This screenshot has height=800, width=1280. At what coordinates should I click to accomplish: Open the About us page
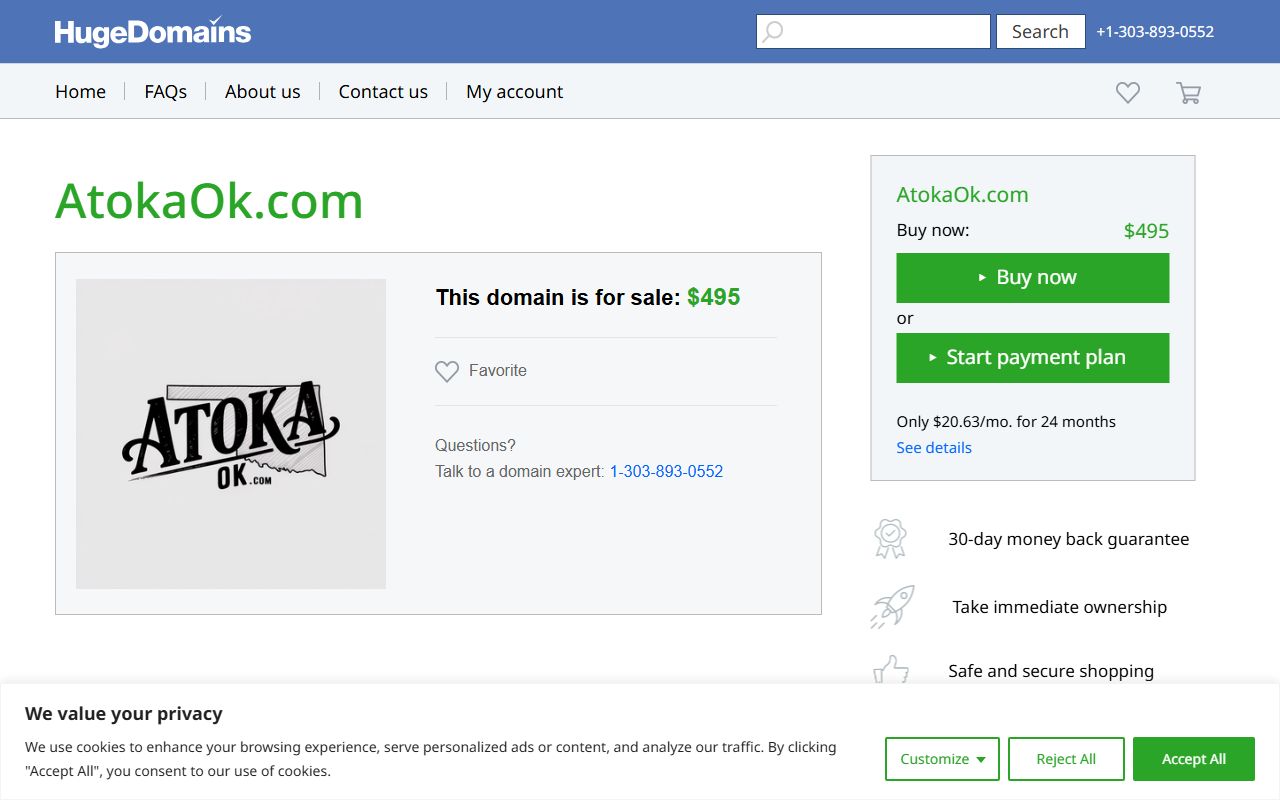pyautogui.click(x=262, y=92)
